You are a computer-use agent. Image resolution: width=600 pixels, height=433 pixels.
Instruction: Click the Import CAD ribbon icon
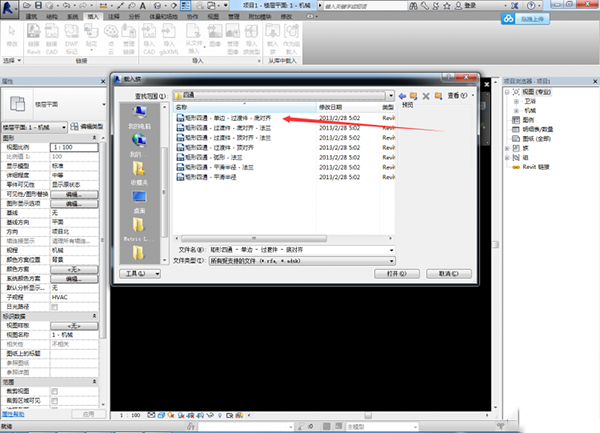click(149, 39)
